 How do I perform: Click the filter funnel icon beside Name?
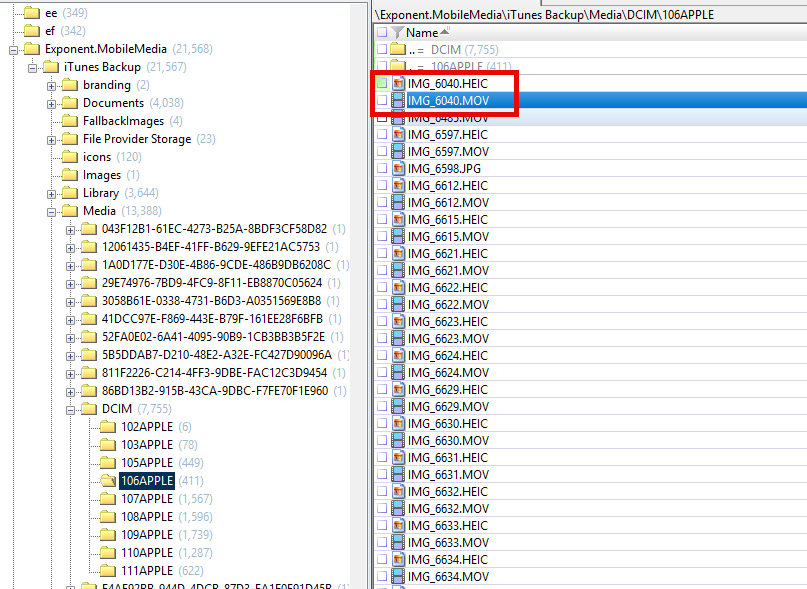pos(398,33)
